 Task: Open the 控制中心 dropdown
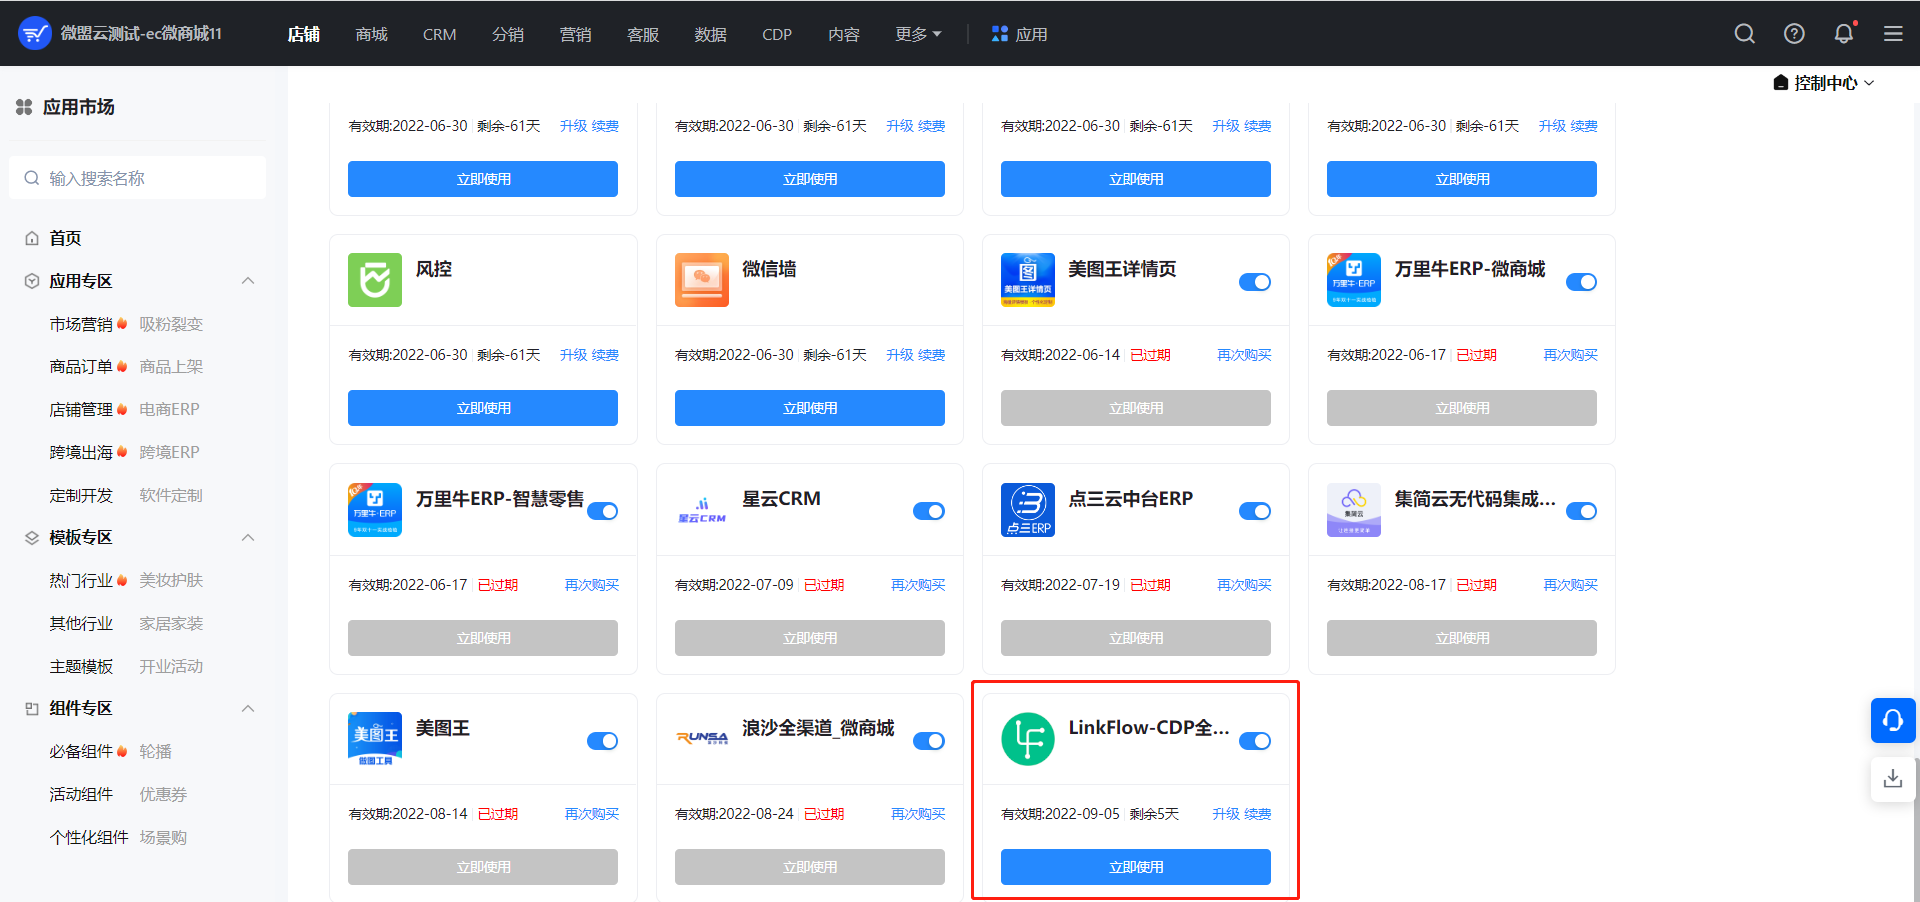click(x=1824, y=83)
